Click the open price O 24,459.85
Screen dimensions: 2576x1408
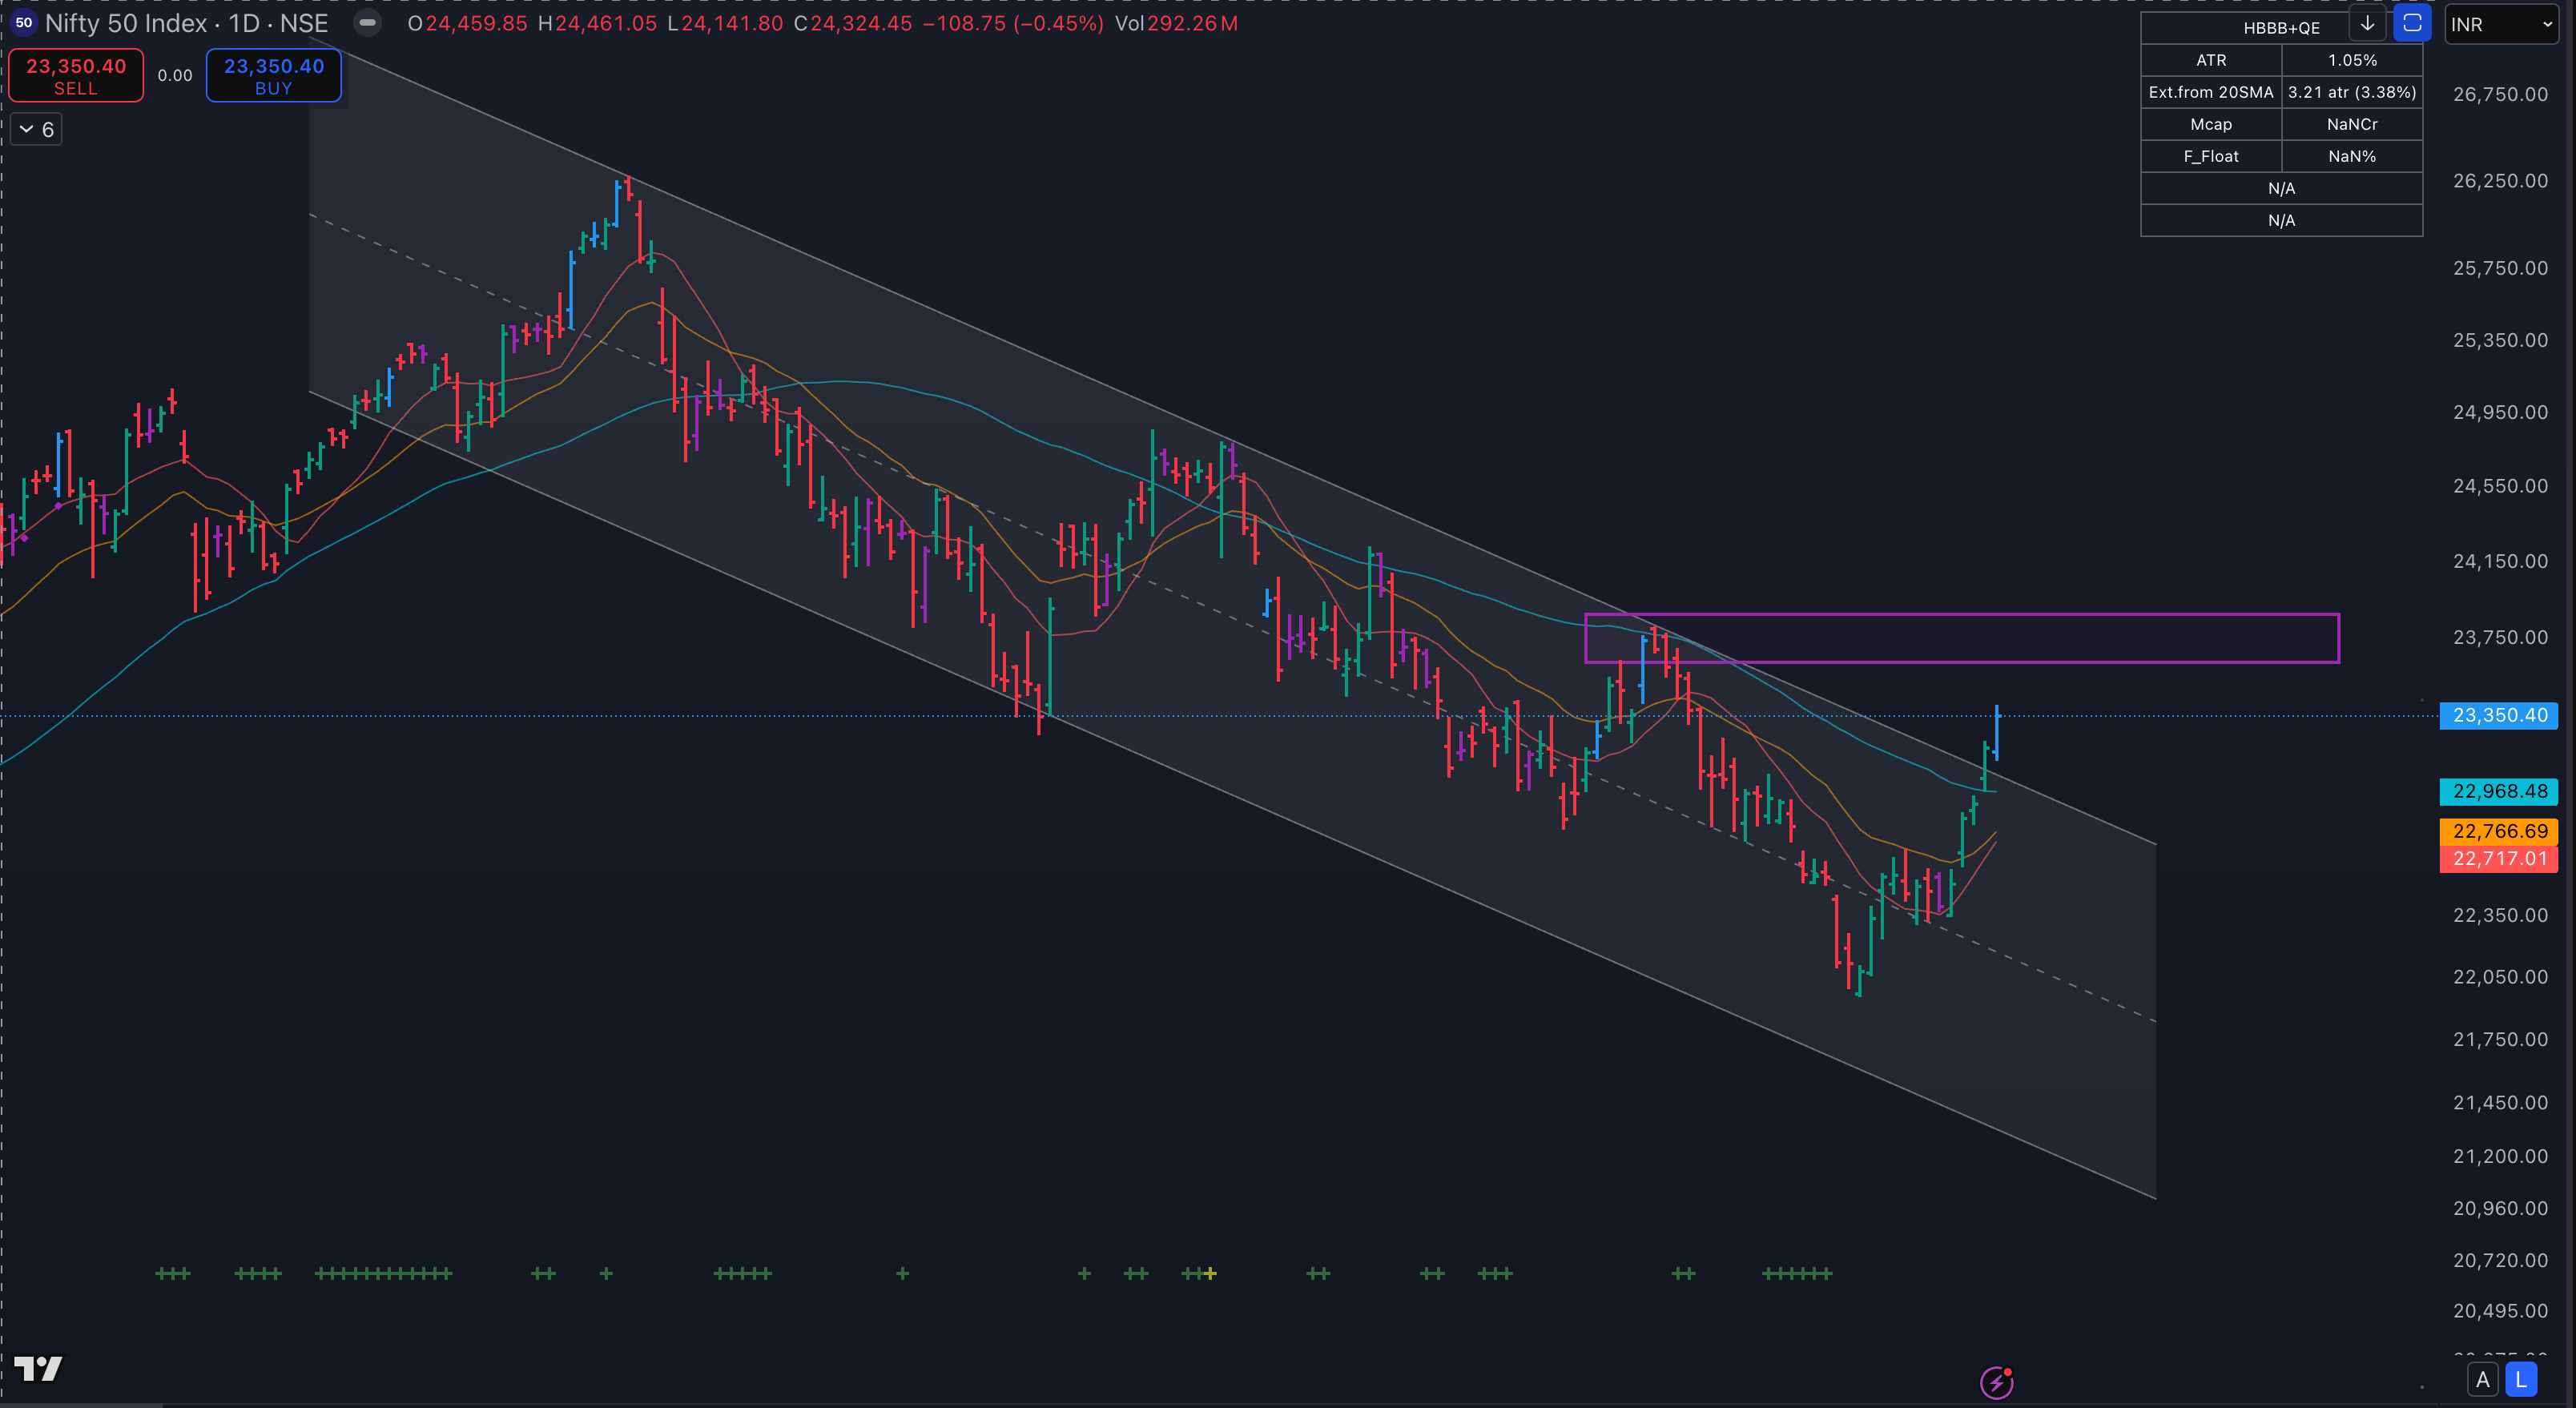pos(467,23)
